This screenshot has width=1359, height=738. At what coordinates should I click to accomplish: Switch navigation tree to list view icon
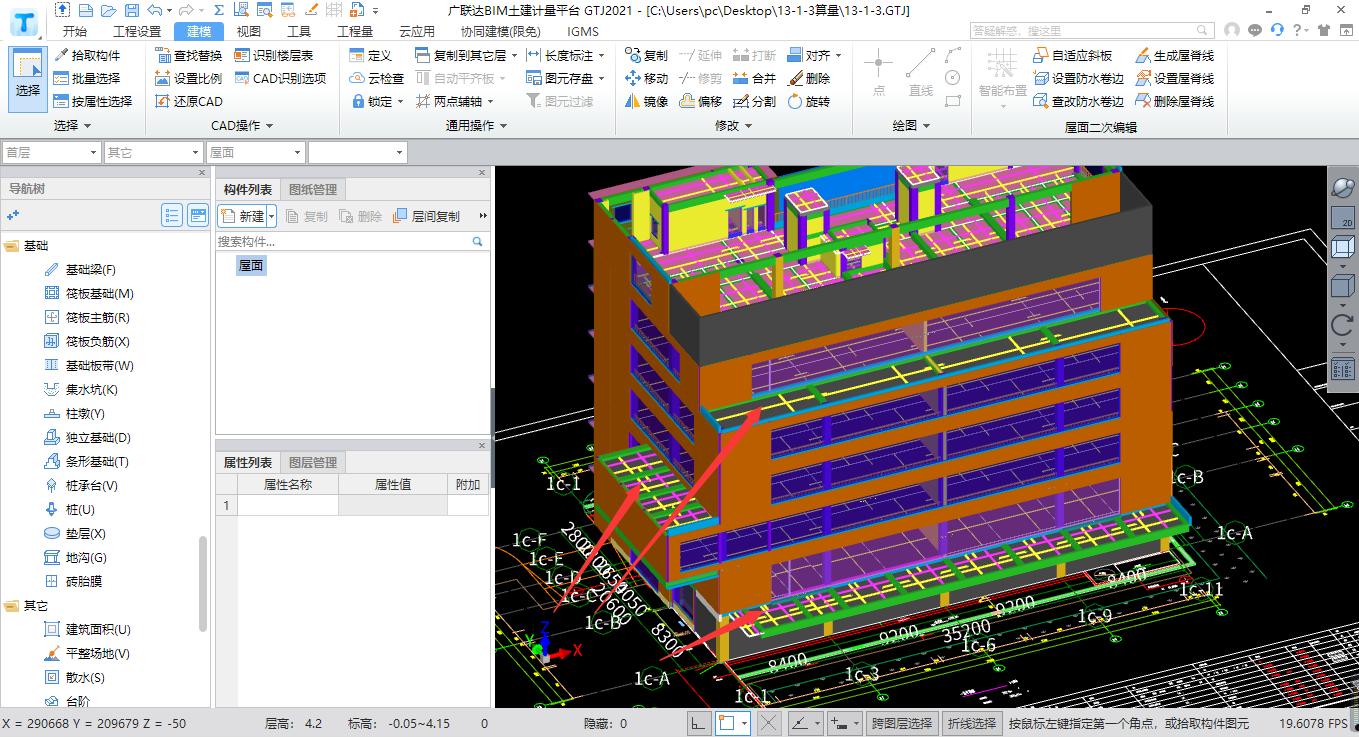pos(172,215)
